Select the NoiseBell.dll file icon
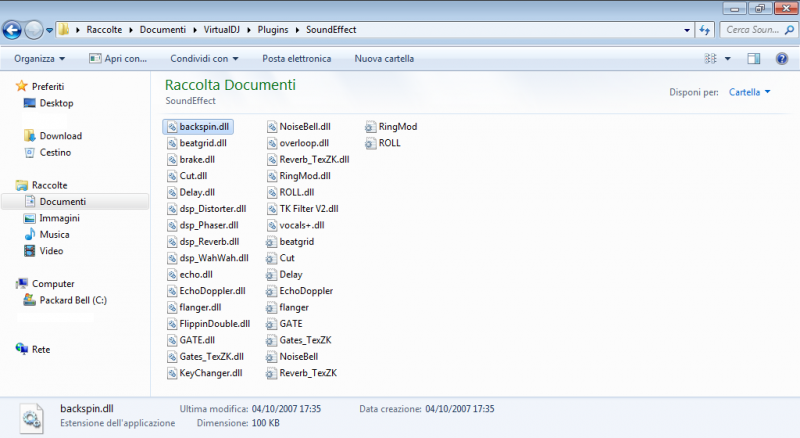 pos(271,127)
